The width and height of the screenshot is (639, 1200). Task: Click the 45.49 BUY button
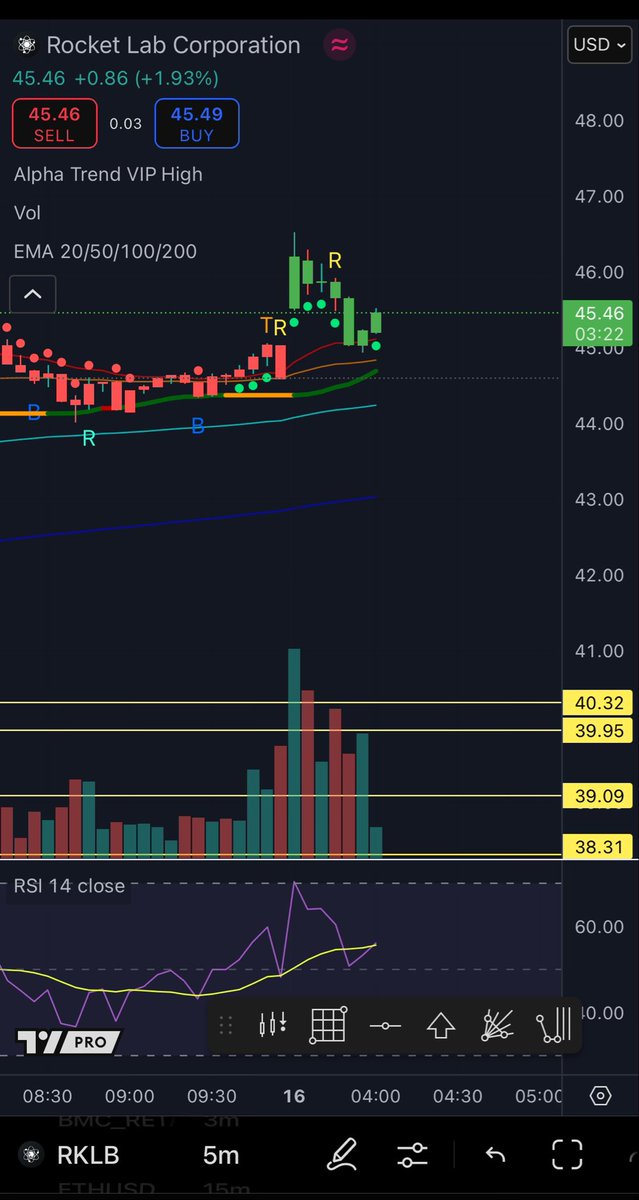coord(197,123)
